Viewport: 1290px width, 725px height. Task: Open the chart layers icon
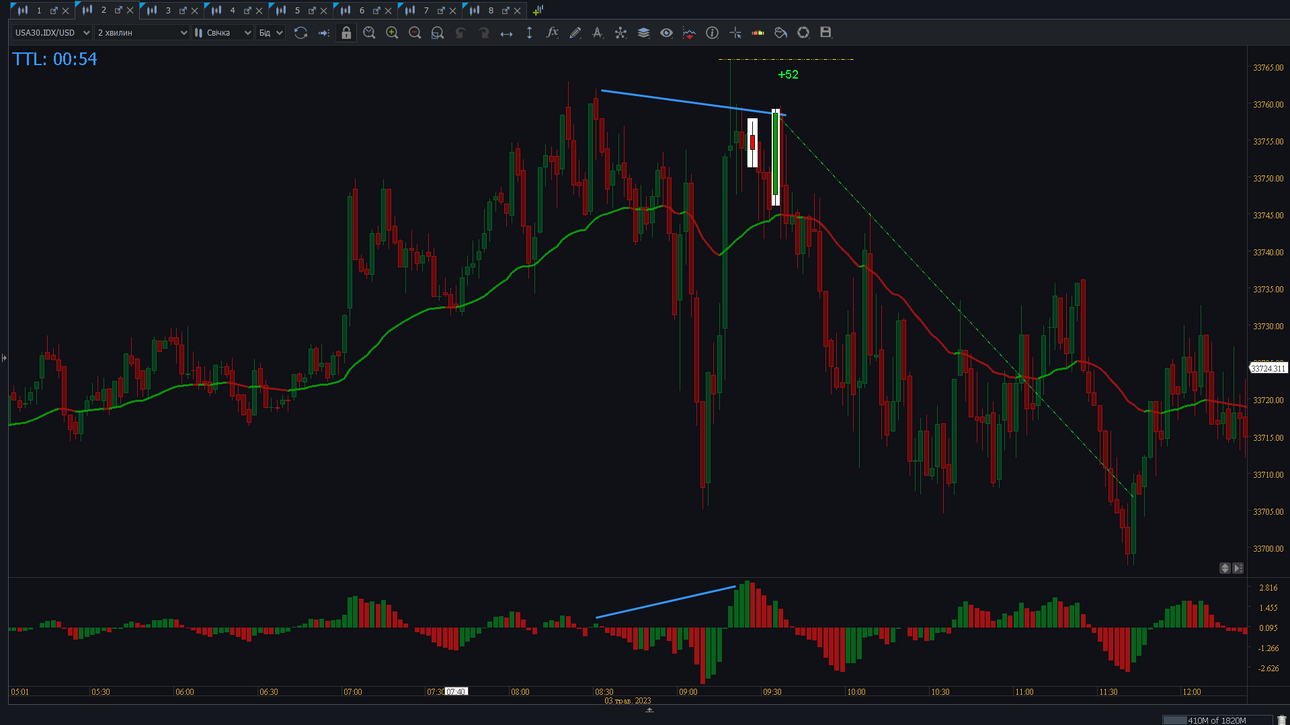pyautogui.click(x=643, y=33)
